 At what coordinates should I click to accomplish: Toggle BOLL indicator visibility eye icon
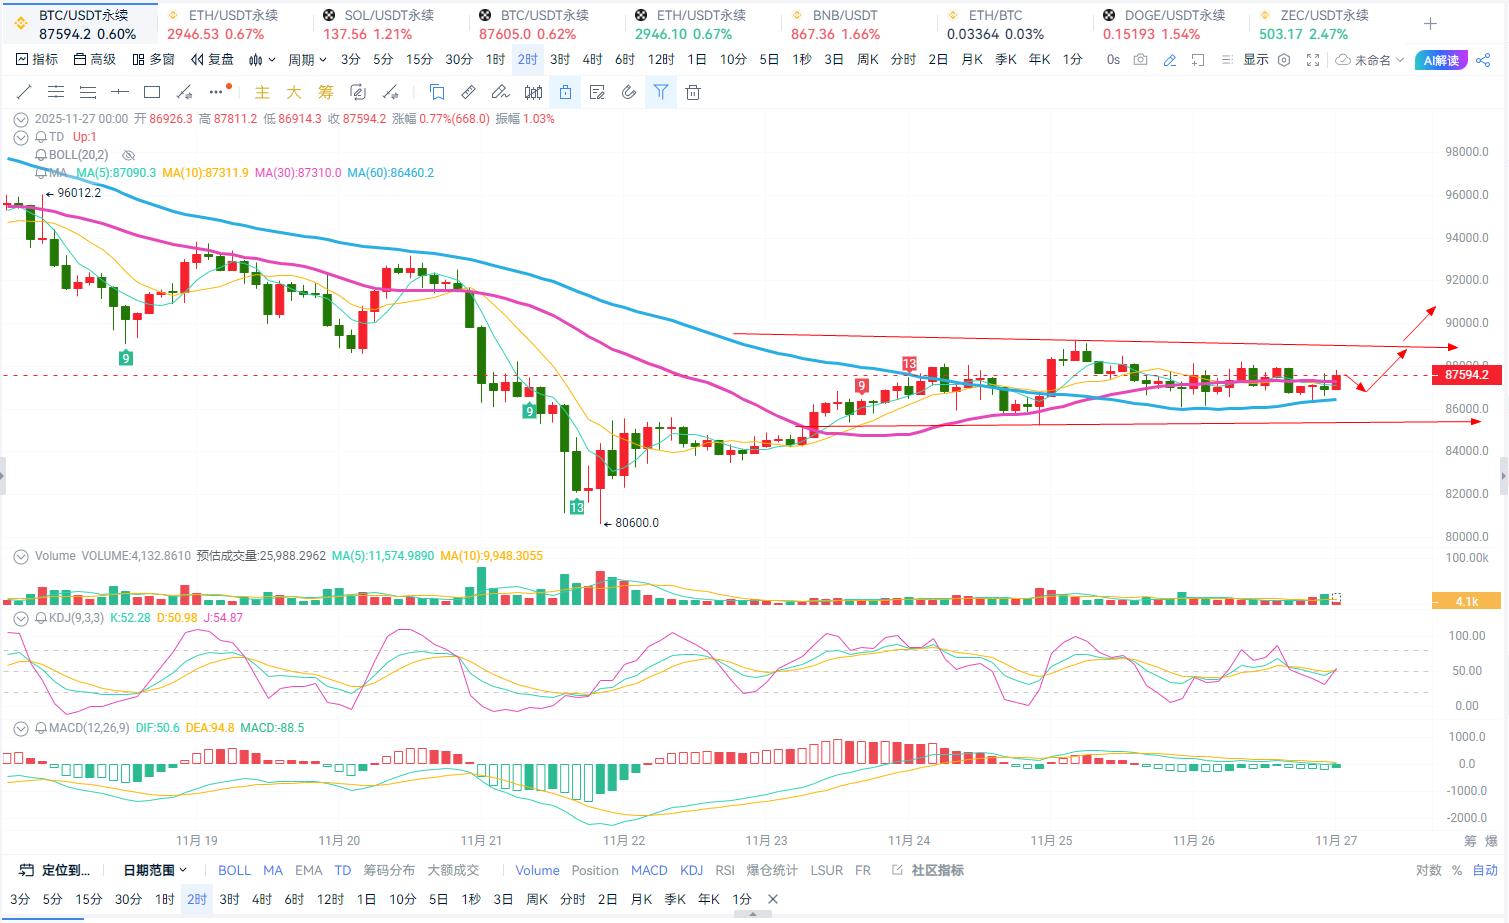click(128, 155)
